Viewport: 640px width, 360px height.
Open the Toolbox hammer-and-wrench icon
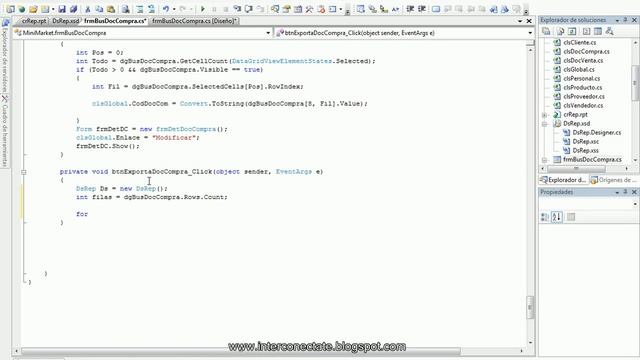pos(309,9)
